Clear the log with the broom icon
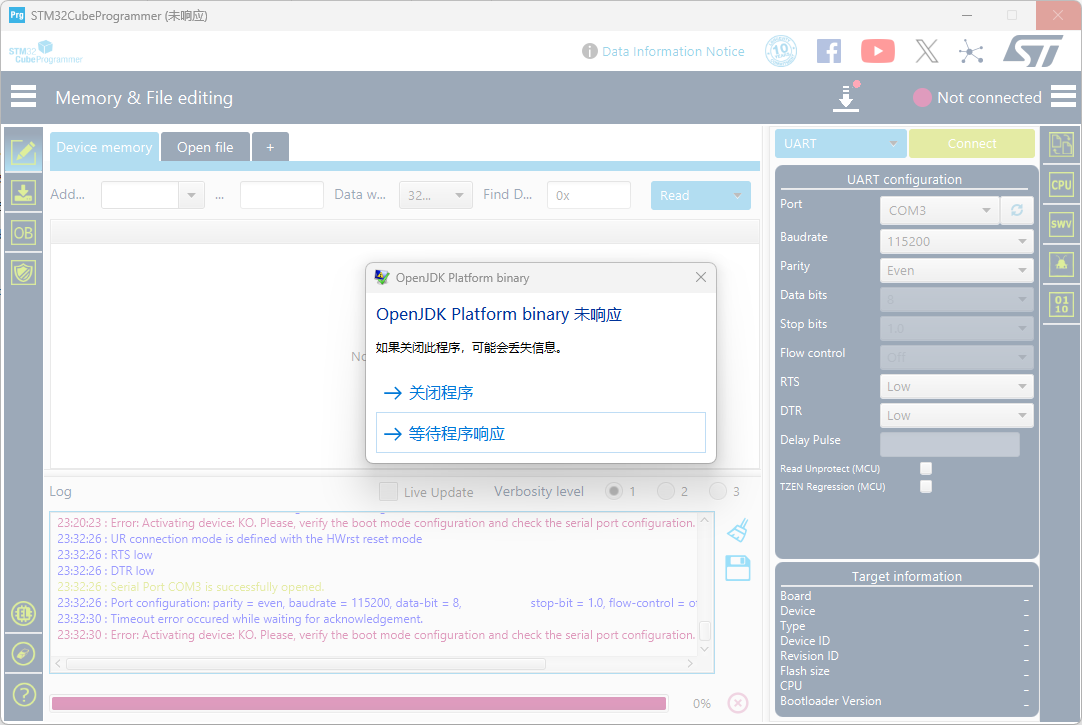 [738, 530]
